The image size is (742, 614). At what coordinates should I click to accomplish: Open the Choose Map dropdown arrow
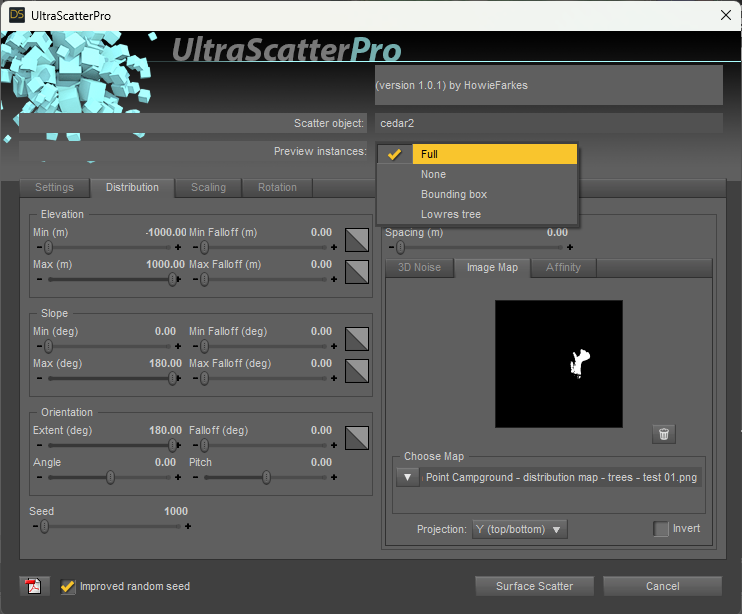[407, 477]
